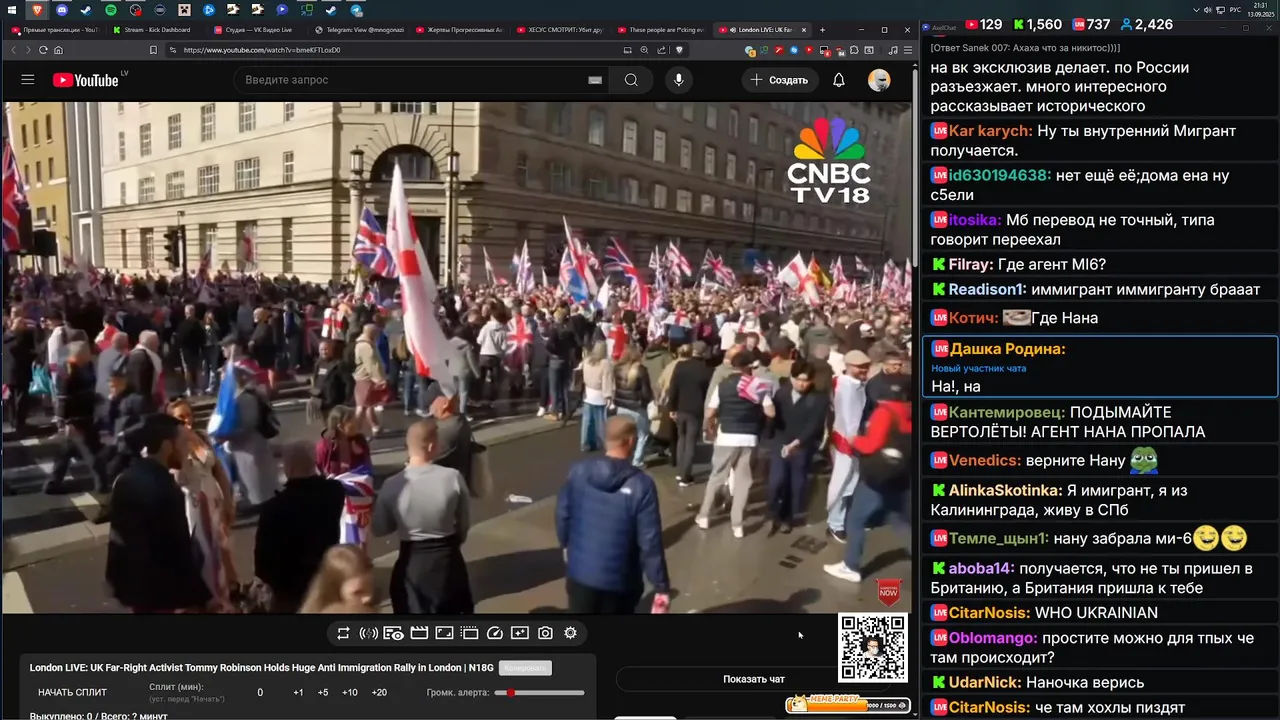This screenshot has height=720, width=1280.
Task: Expand the system tray hidden icons chevron
Action: [1197, 10]
